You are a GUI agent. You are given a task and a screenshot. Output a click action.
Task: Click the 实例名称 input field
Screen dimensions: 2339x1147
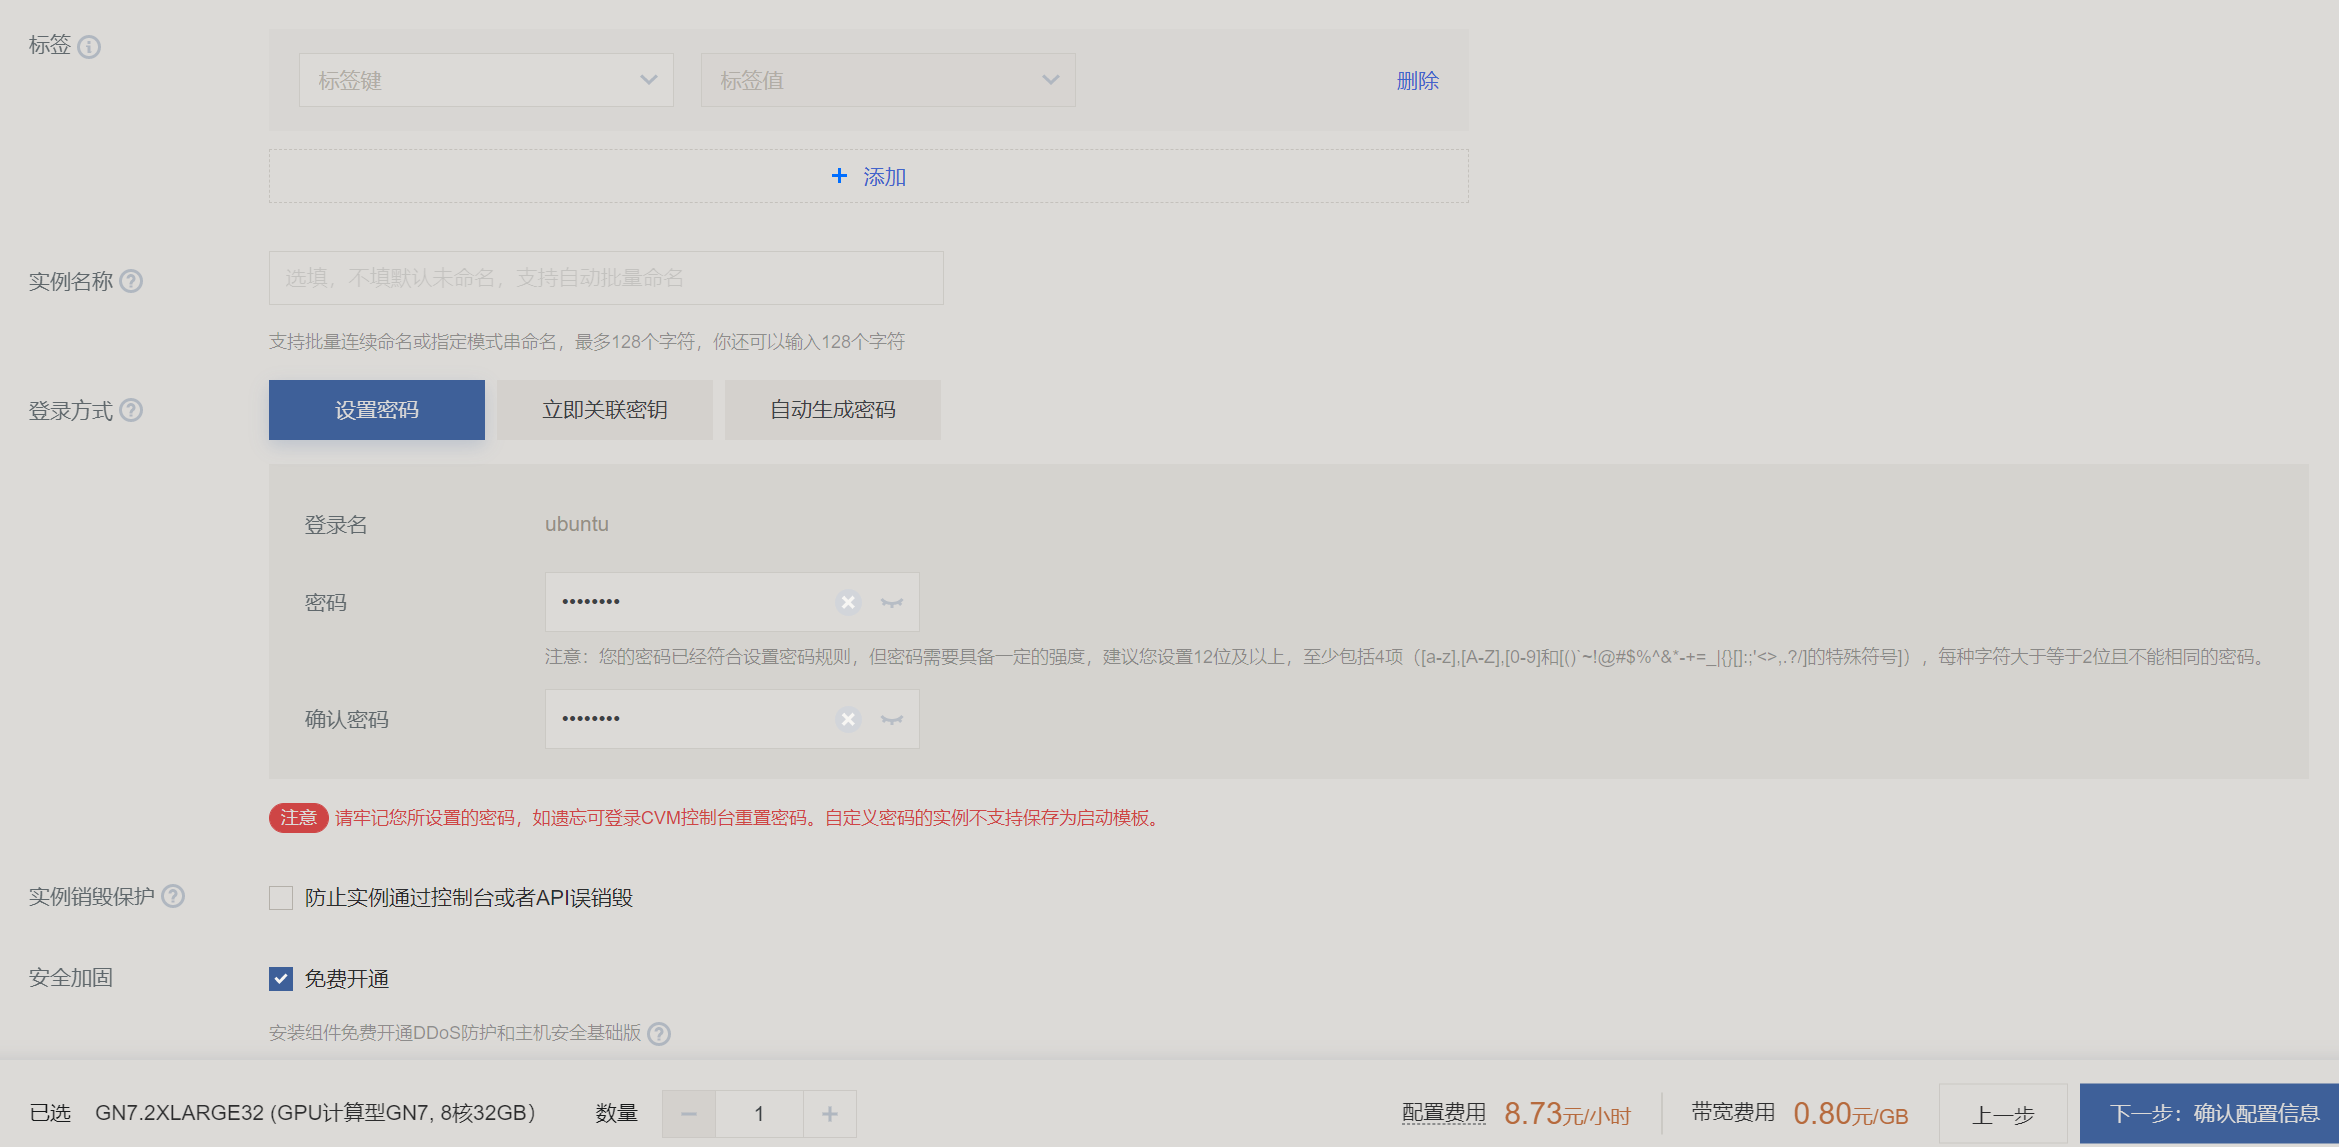pos(606,278)
